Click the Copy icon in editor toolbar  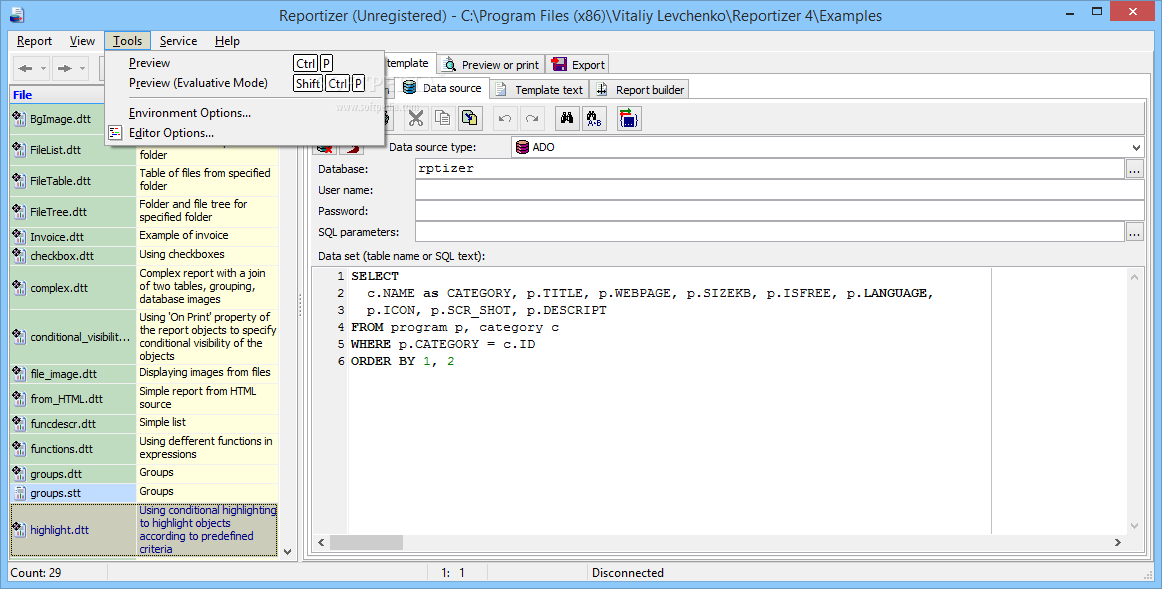[x=442, y=118]
